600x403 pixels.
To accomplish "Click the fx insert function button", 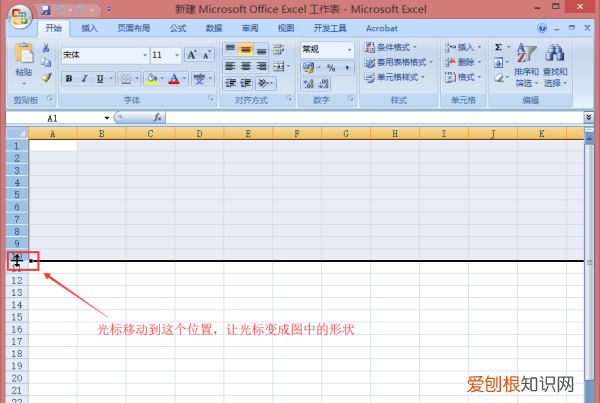I will tap(157, 117).
